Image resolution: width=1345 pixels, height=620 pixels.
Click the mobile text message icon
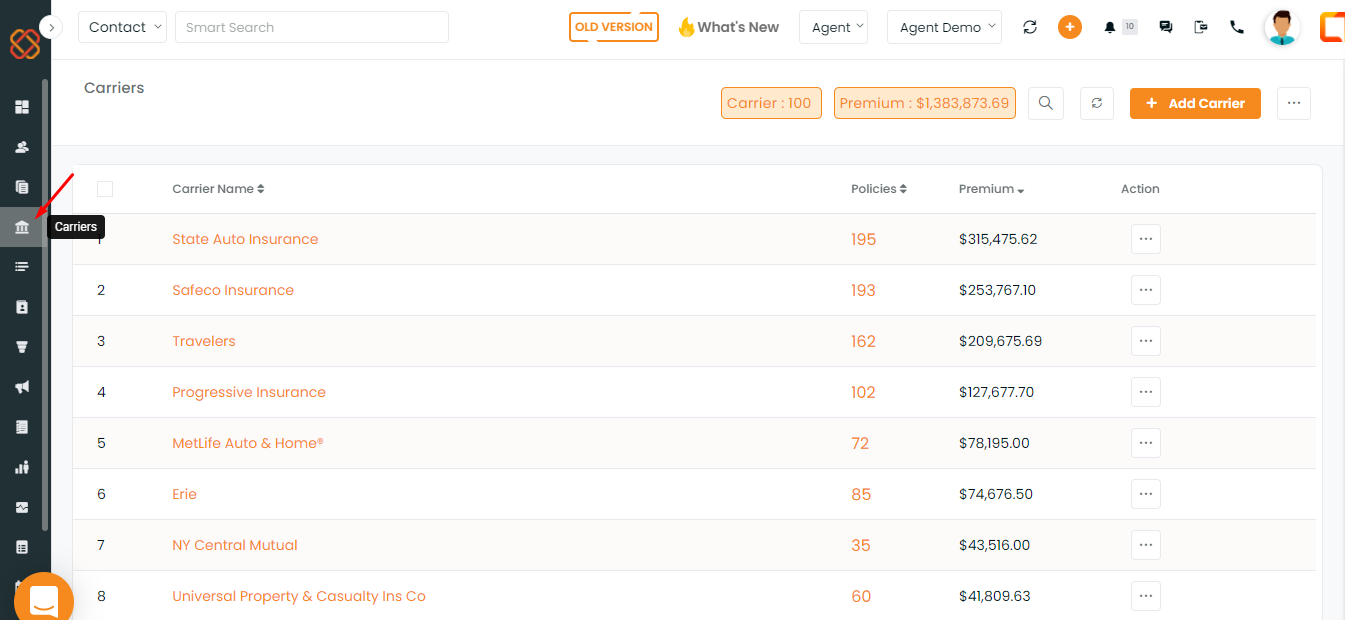pyautogui.click(x=1201, y=28)
